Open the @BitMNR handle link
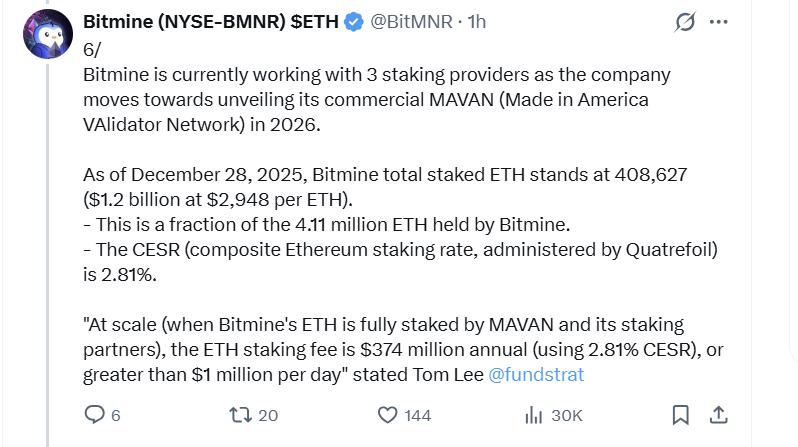This screenshot has height=447, width=798. tap(410, 22)
